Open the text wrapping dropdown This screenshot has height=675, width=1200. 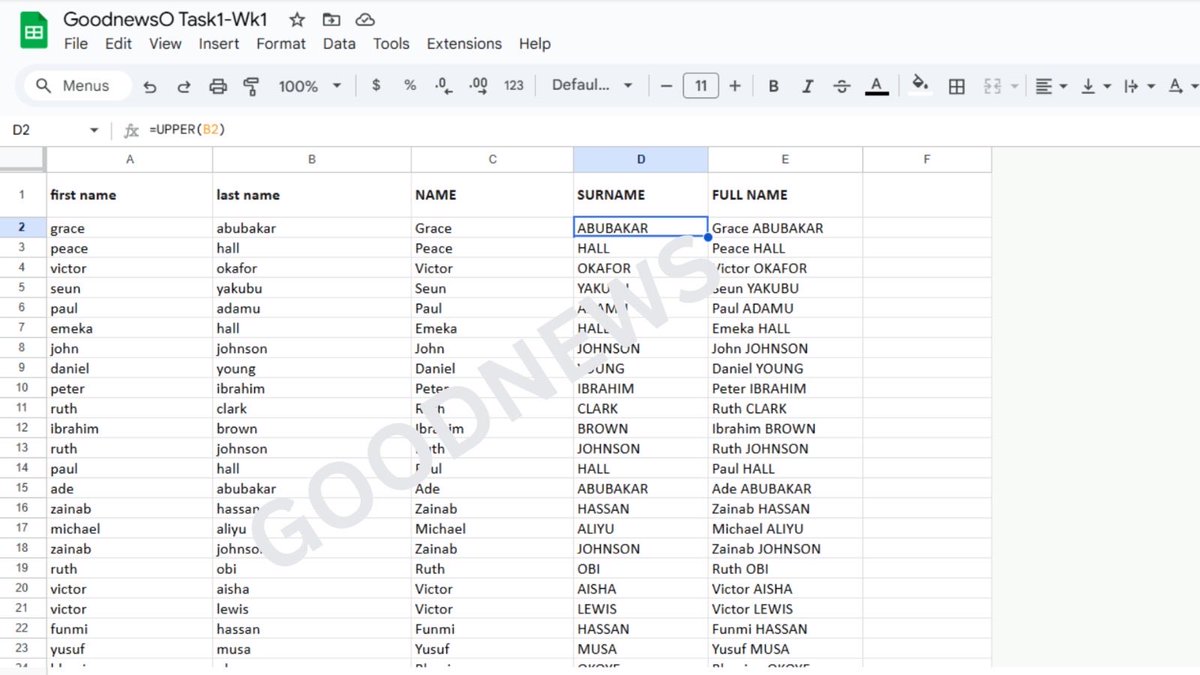pos(1139,86)
